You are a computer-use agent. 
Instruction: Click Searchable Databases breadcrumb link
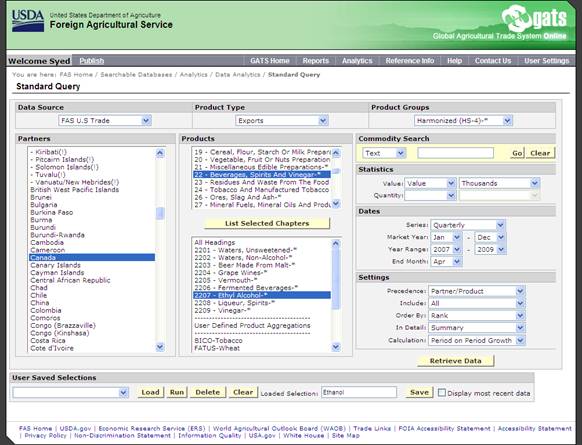[136, 75]
